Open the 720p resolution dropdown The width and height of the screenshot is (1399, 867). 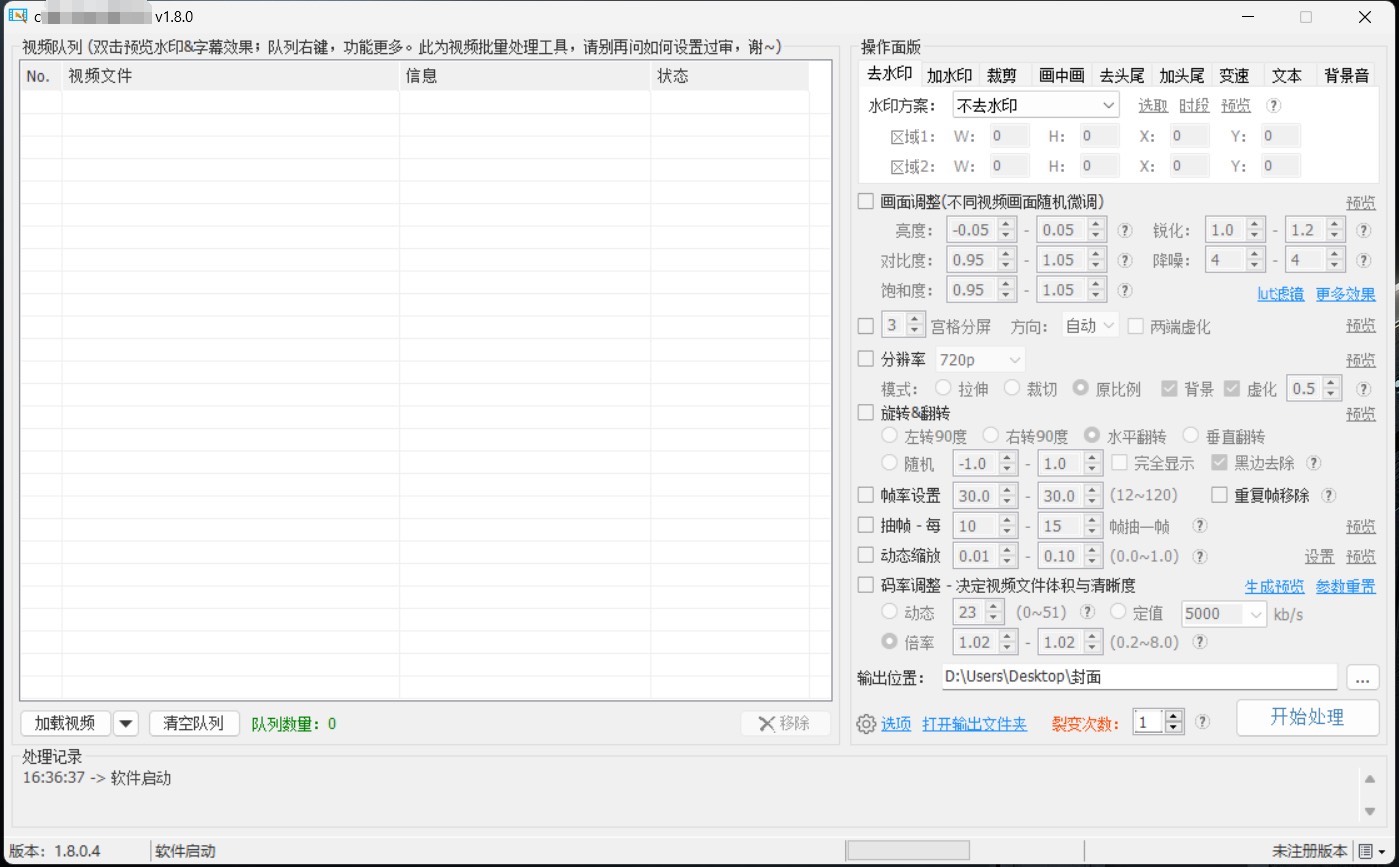(x=980, y=359)
